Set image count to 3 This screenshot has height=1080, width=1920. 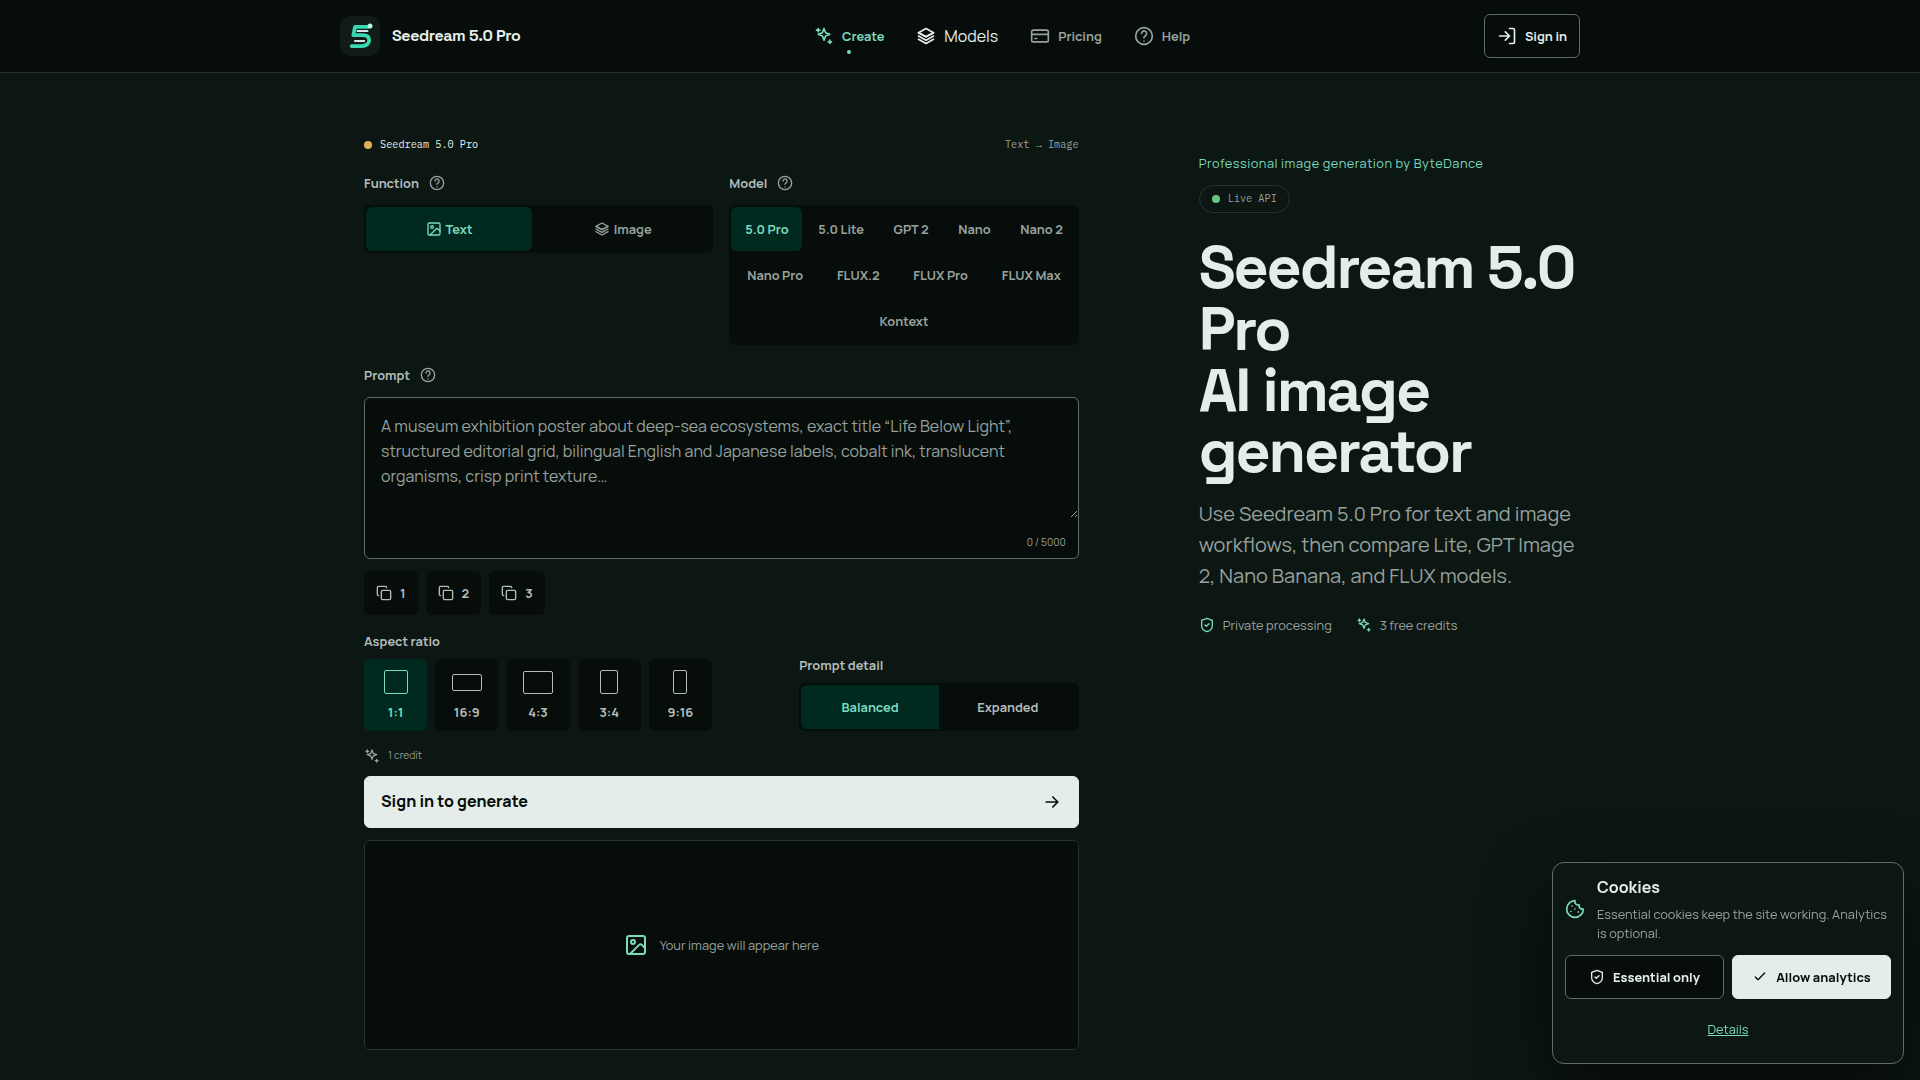coord(517,593)
